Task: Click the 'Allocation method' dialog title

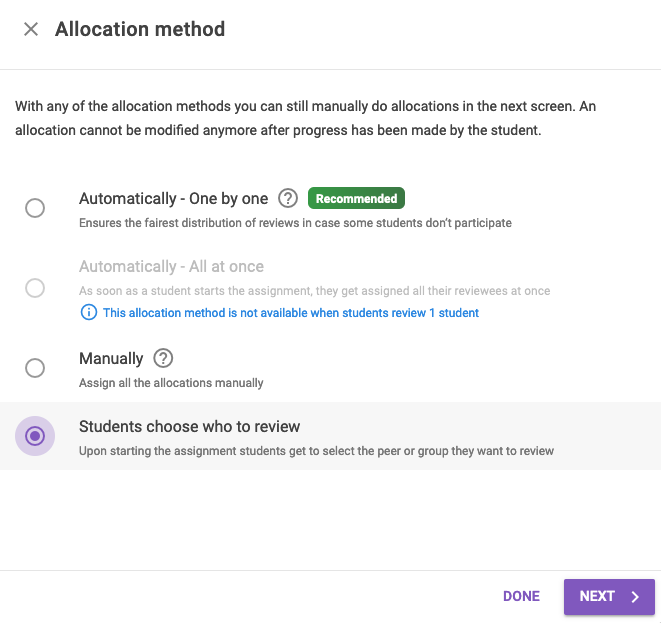Action: point(140,29)
